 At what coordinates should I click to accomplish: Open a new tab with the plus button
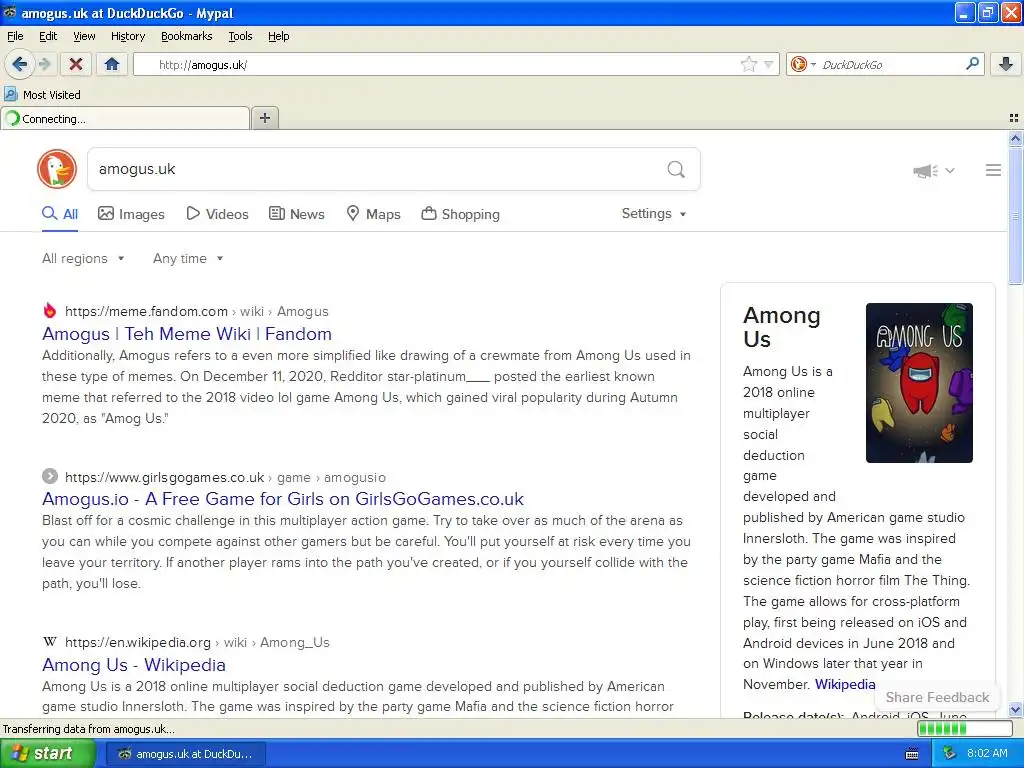(264, 118)
